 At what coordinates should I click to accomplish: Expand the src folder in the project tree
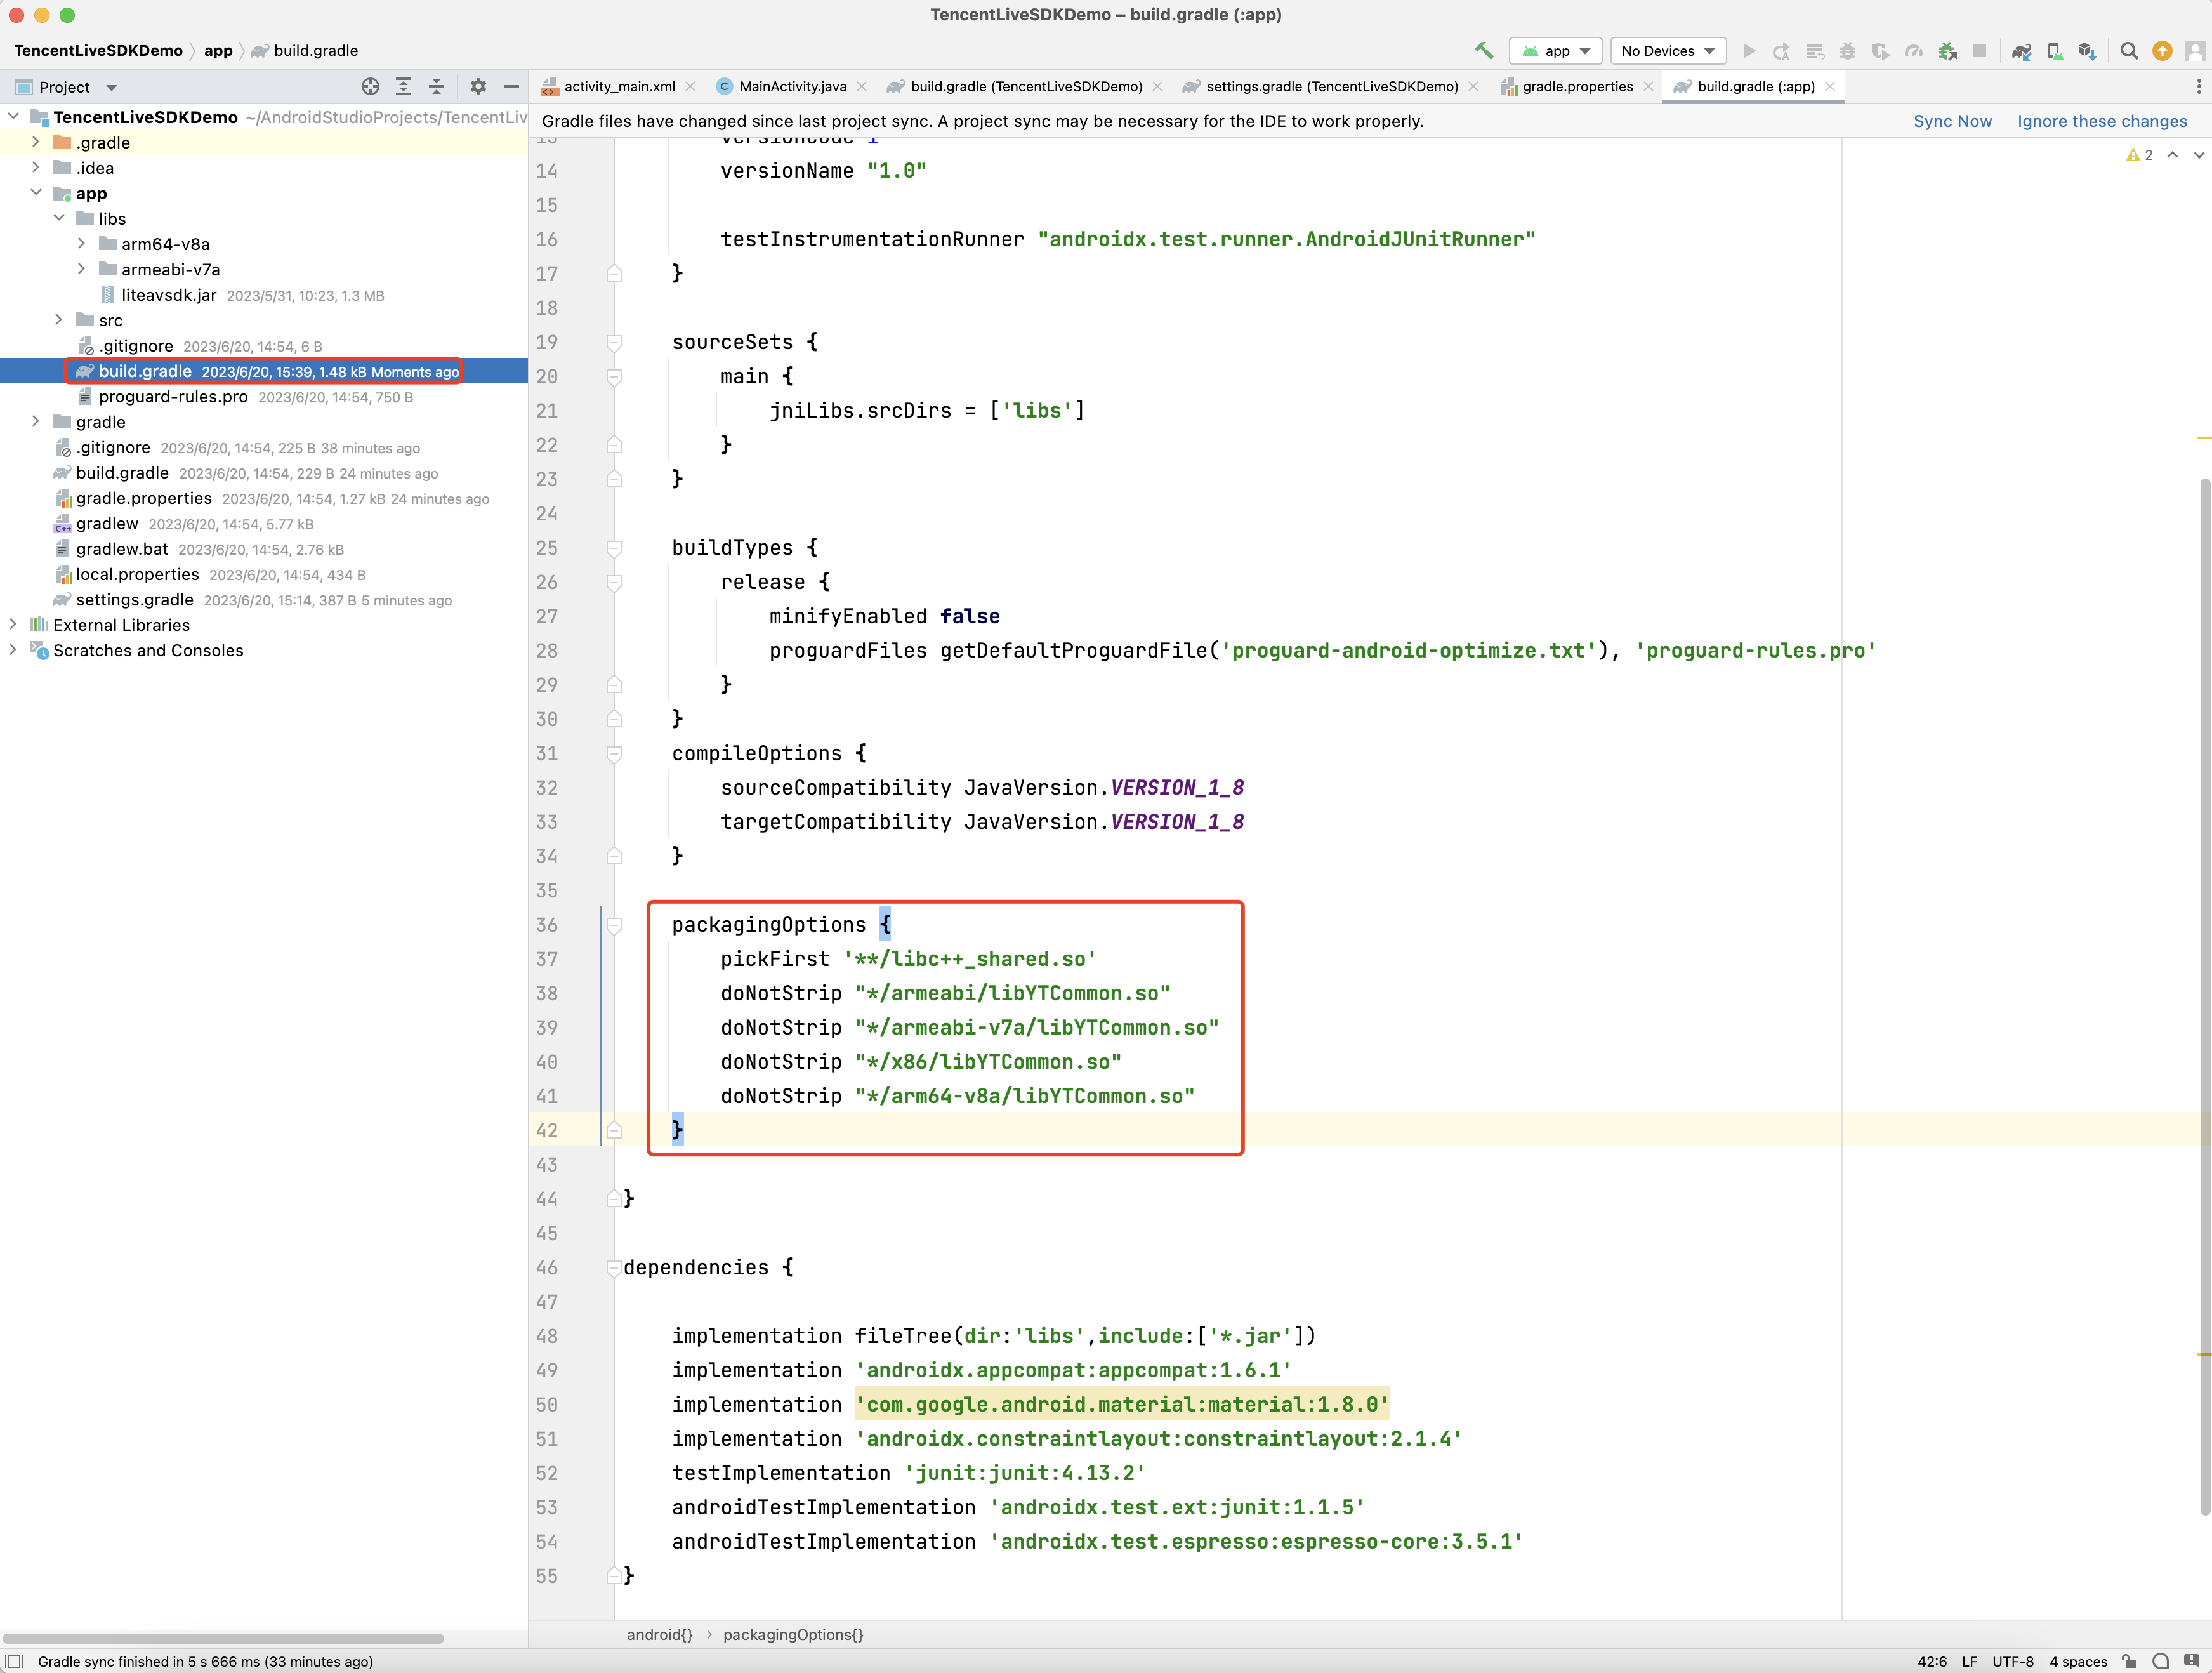pos(59,320)
